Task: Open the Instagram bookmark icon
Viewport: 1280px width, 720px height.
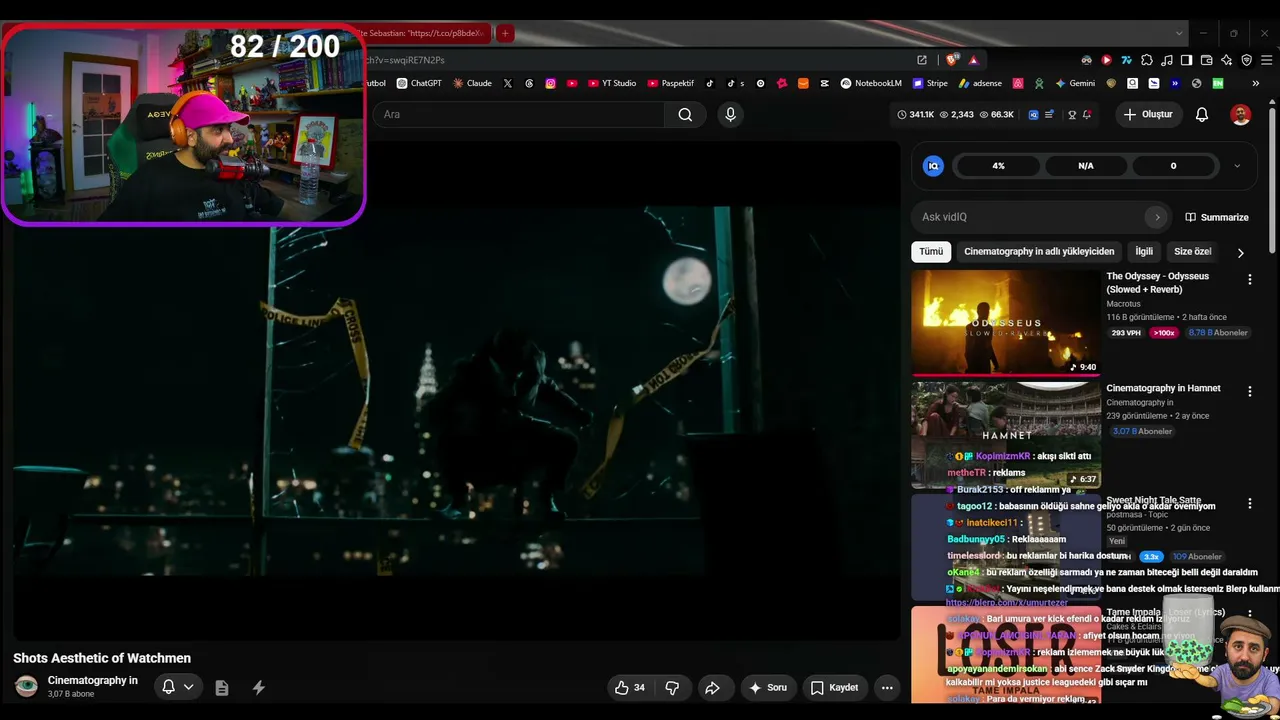Action: 550,83
